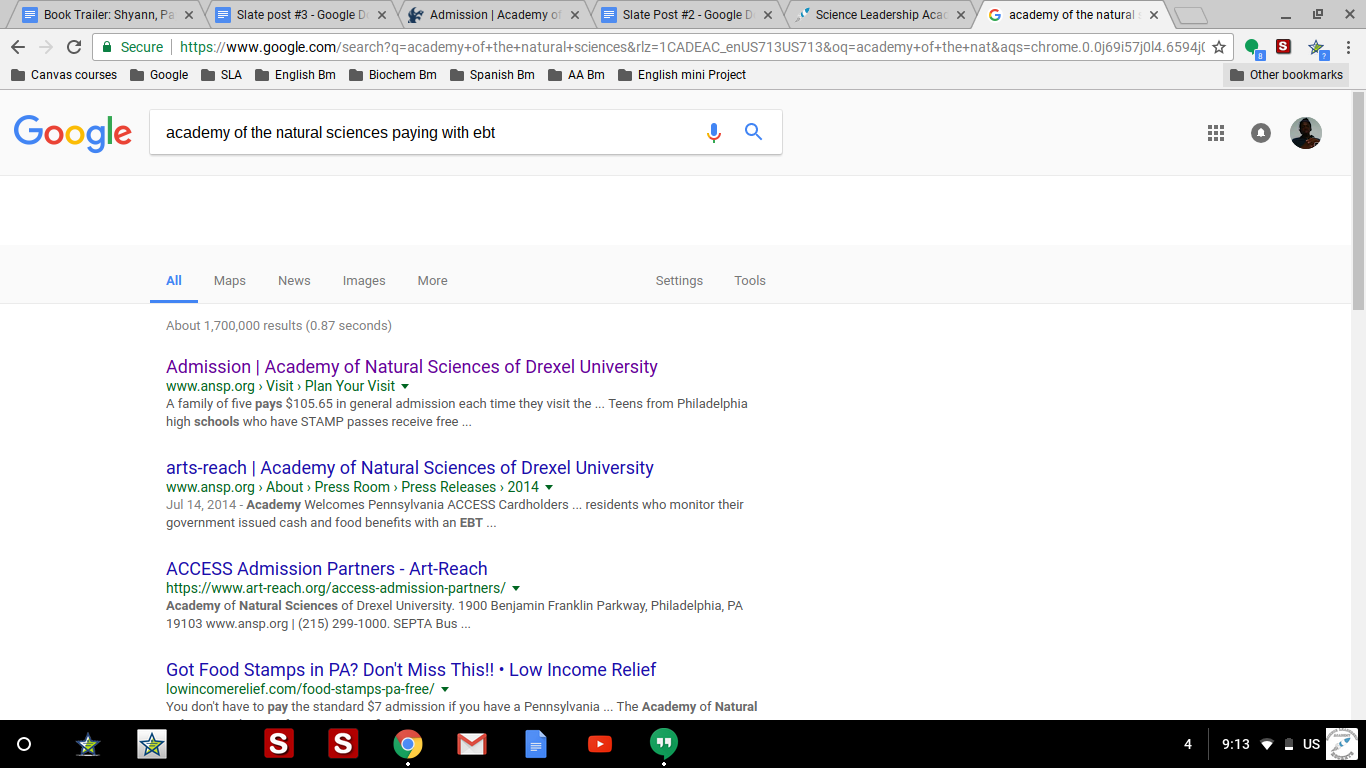
Task: Click the Google logo
Action: [x=73, y=133]
